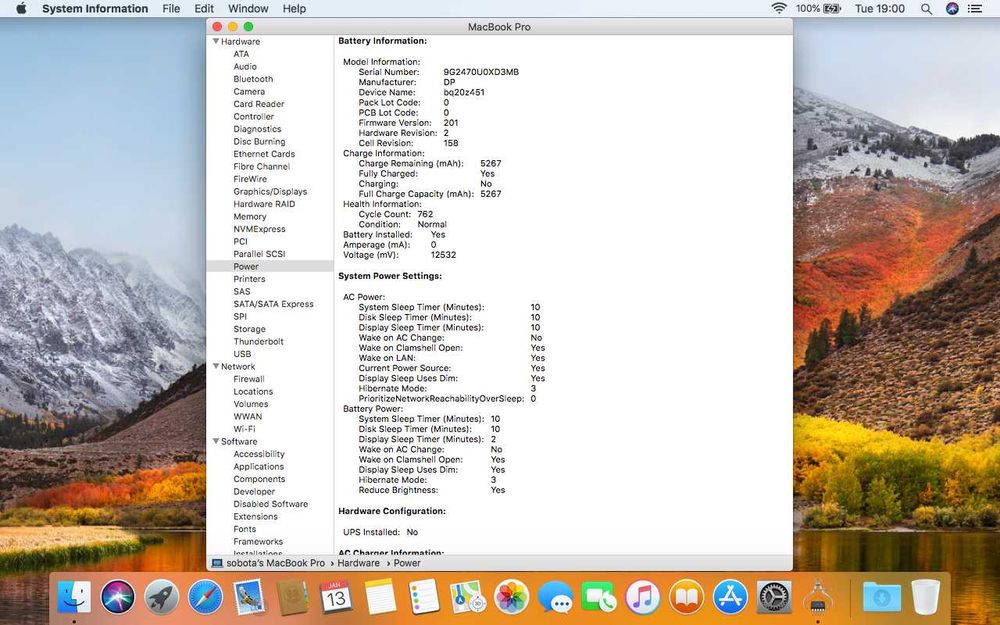Select Memory in the sidebar
Viewport: 1000px width, 625px height.
pyautogui.click(x=250, y=216)
